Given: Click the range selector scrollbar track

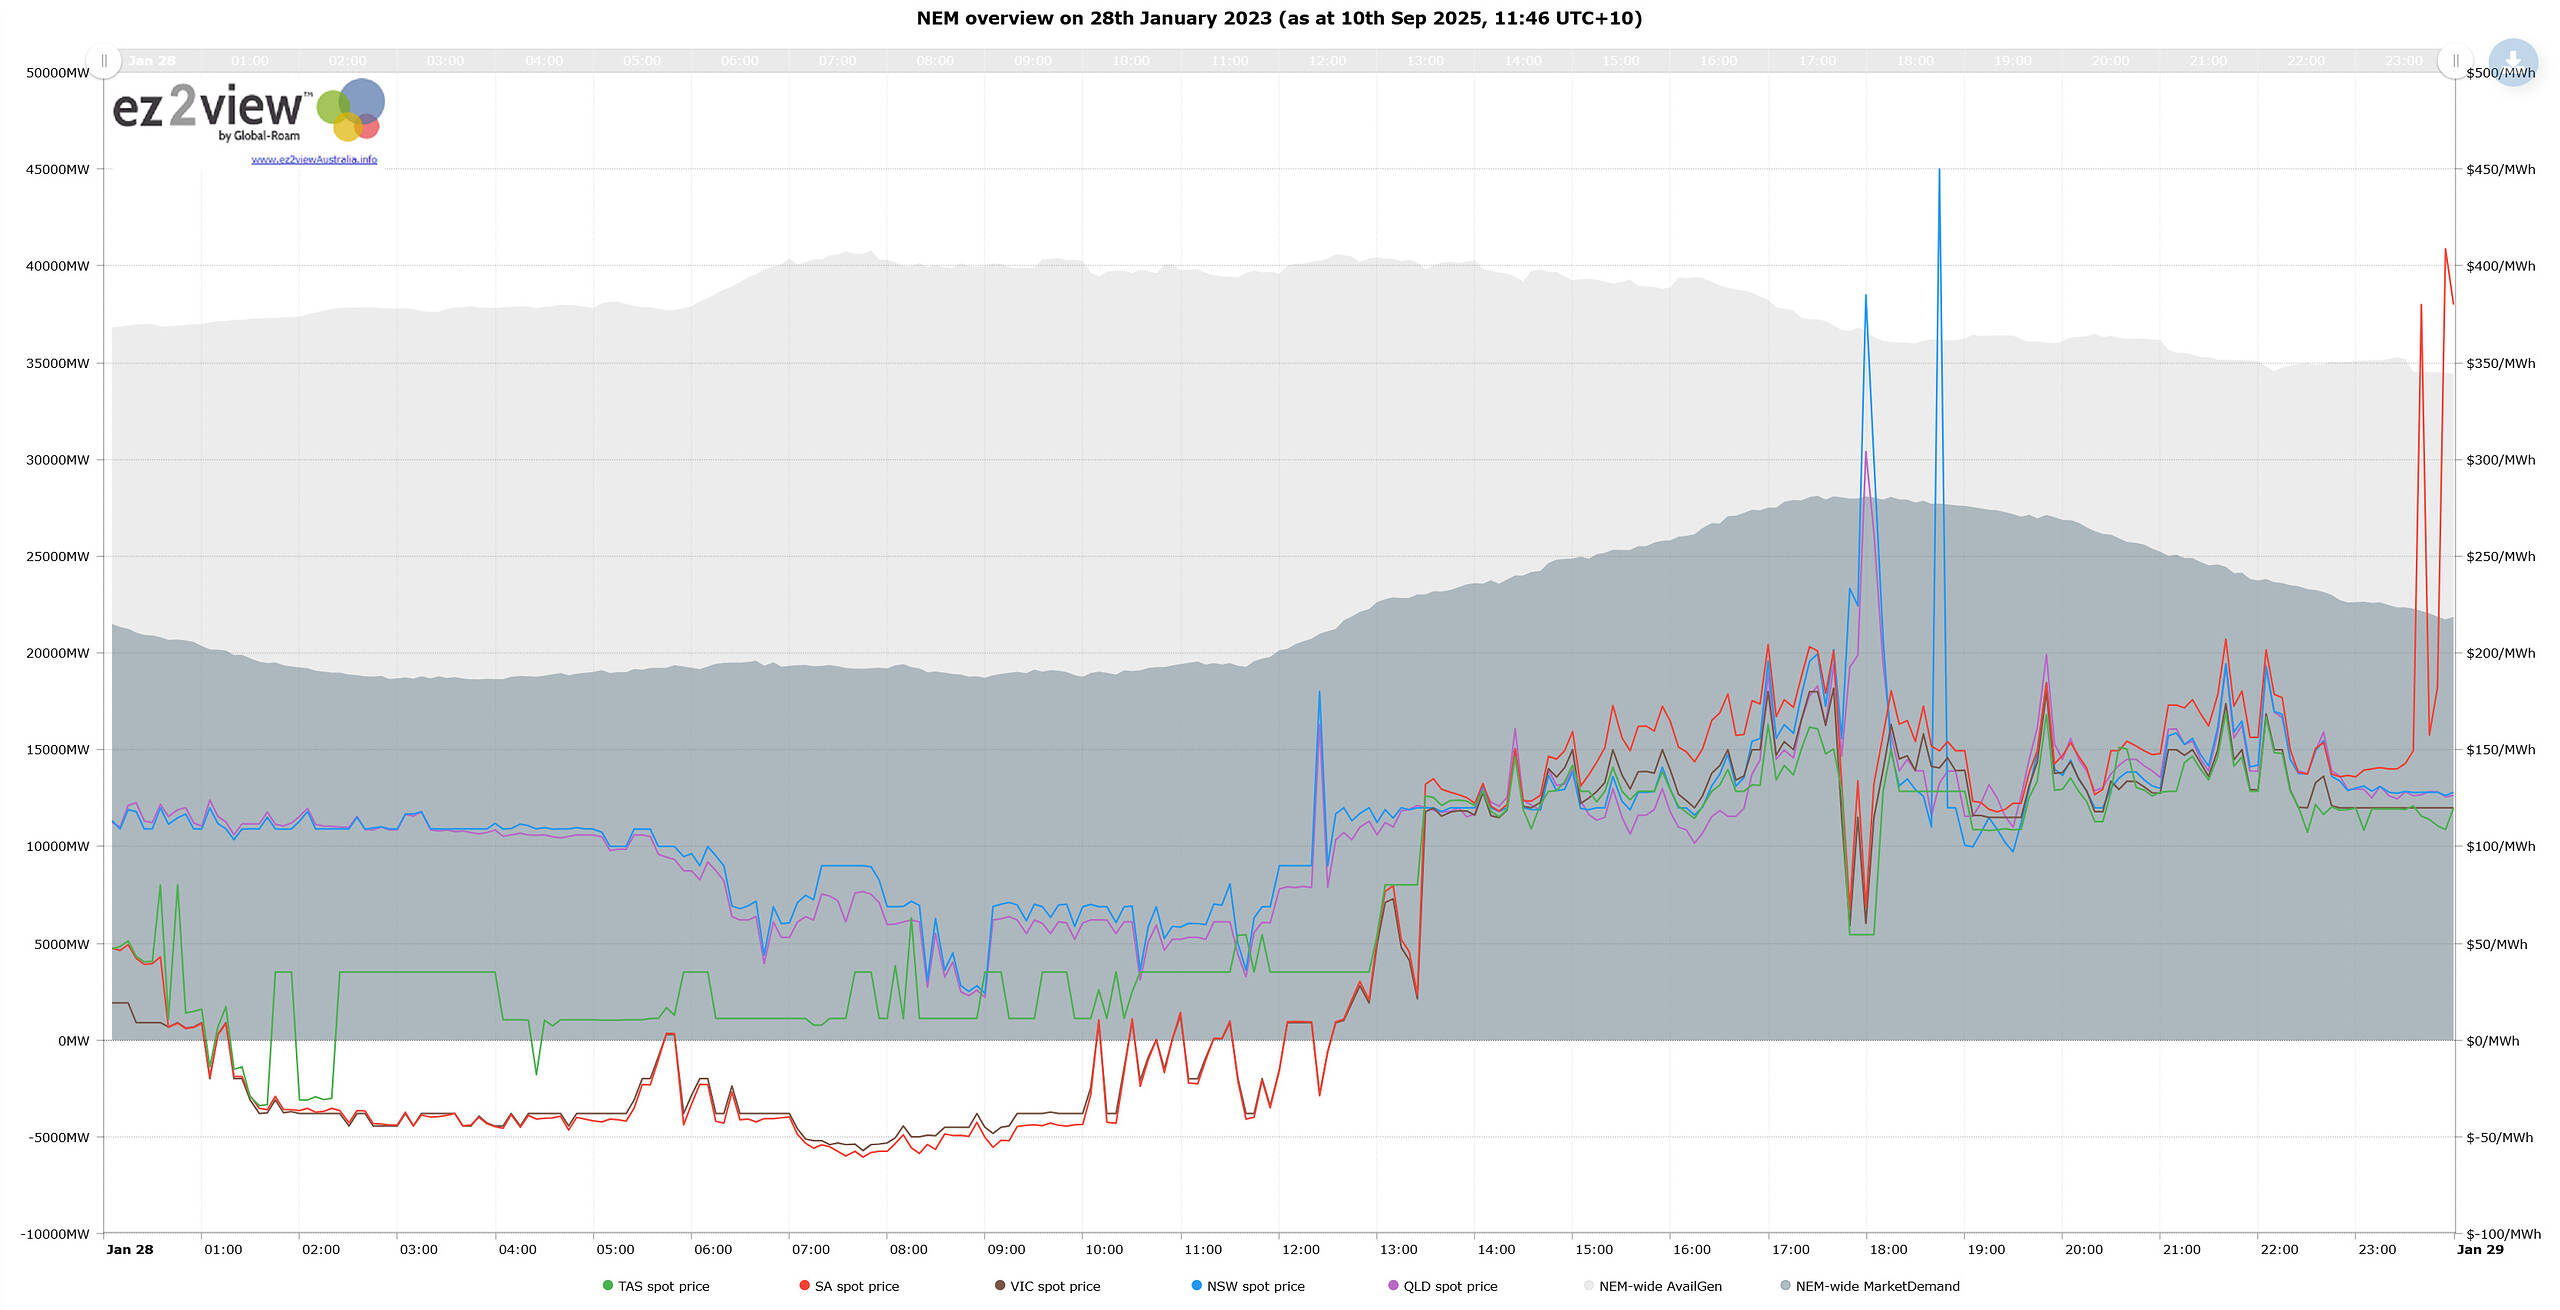Looking at the screenshot, I should click(x=1279, y=61).
